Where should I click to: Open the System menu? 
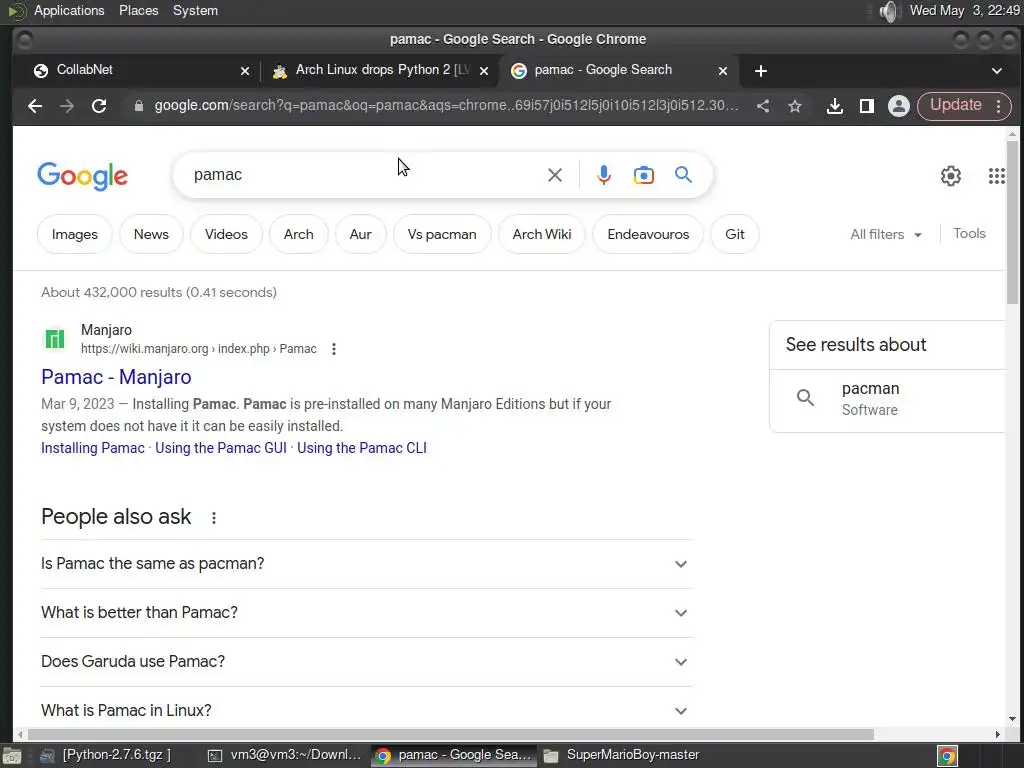point(195,10)
